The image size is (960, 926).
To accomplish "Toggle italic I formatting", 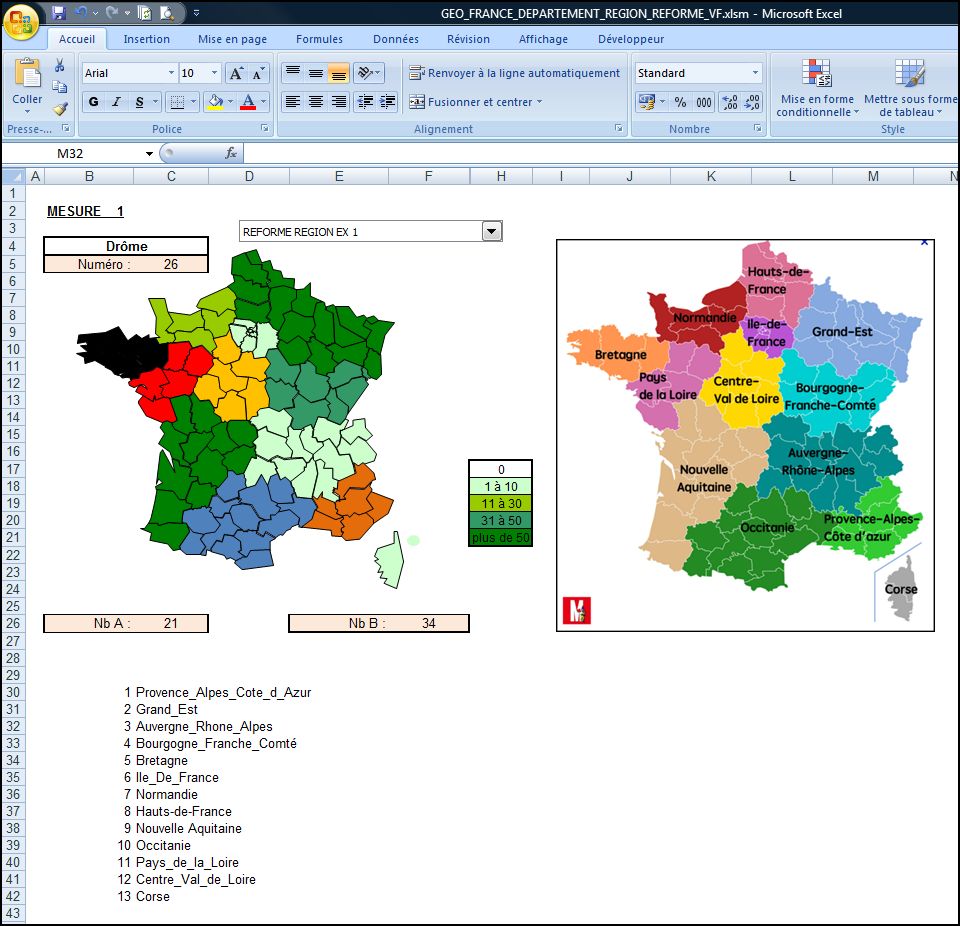I will pyautogui.click(x=116, y=102).
